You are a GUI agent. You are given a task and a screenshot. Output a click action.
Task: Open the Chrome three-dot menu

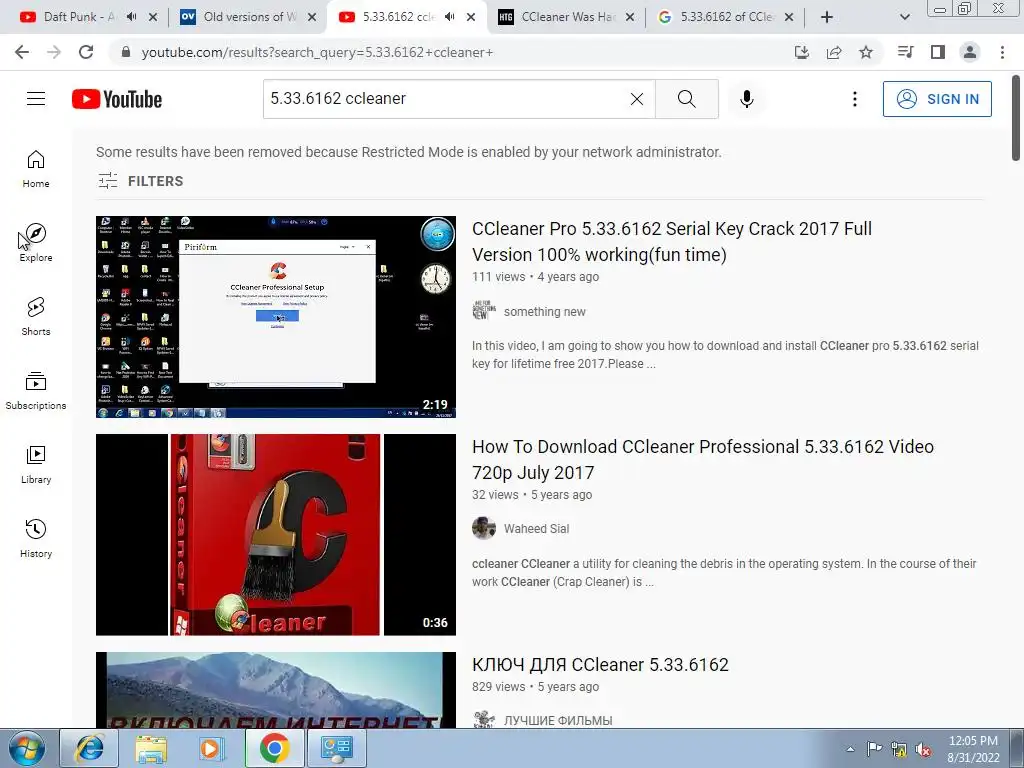(x=1002, y=52)
